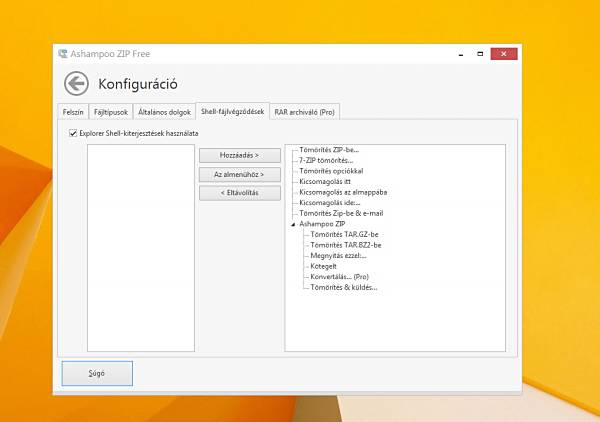Minimize the Ashampoo ZIP Free window

[461, 54]
